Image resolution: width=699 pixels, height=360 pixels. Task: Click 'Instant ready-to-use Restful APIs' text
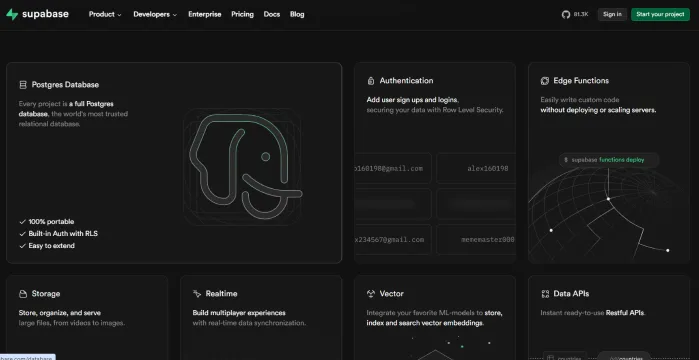point(593,313)
